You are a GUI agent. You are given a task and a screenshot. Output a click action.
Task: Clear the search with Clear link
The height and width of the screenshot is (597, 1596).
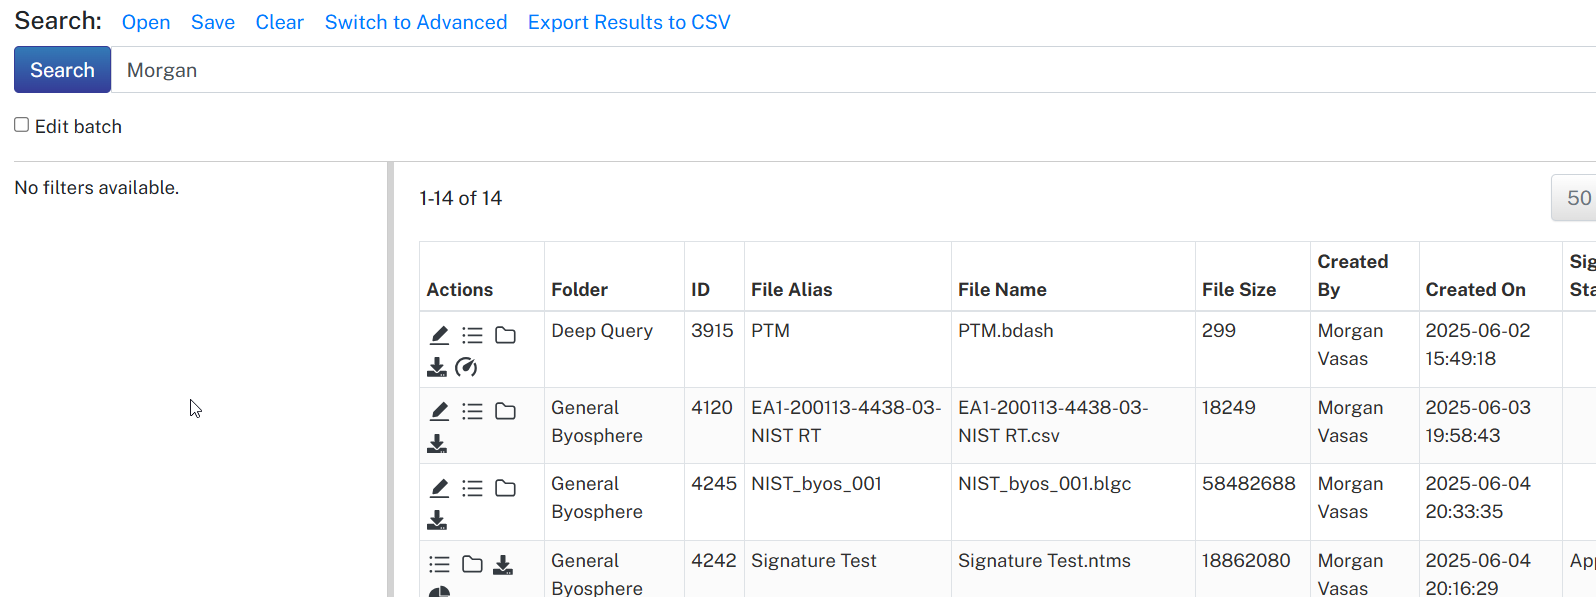click(x=279, y=22)
